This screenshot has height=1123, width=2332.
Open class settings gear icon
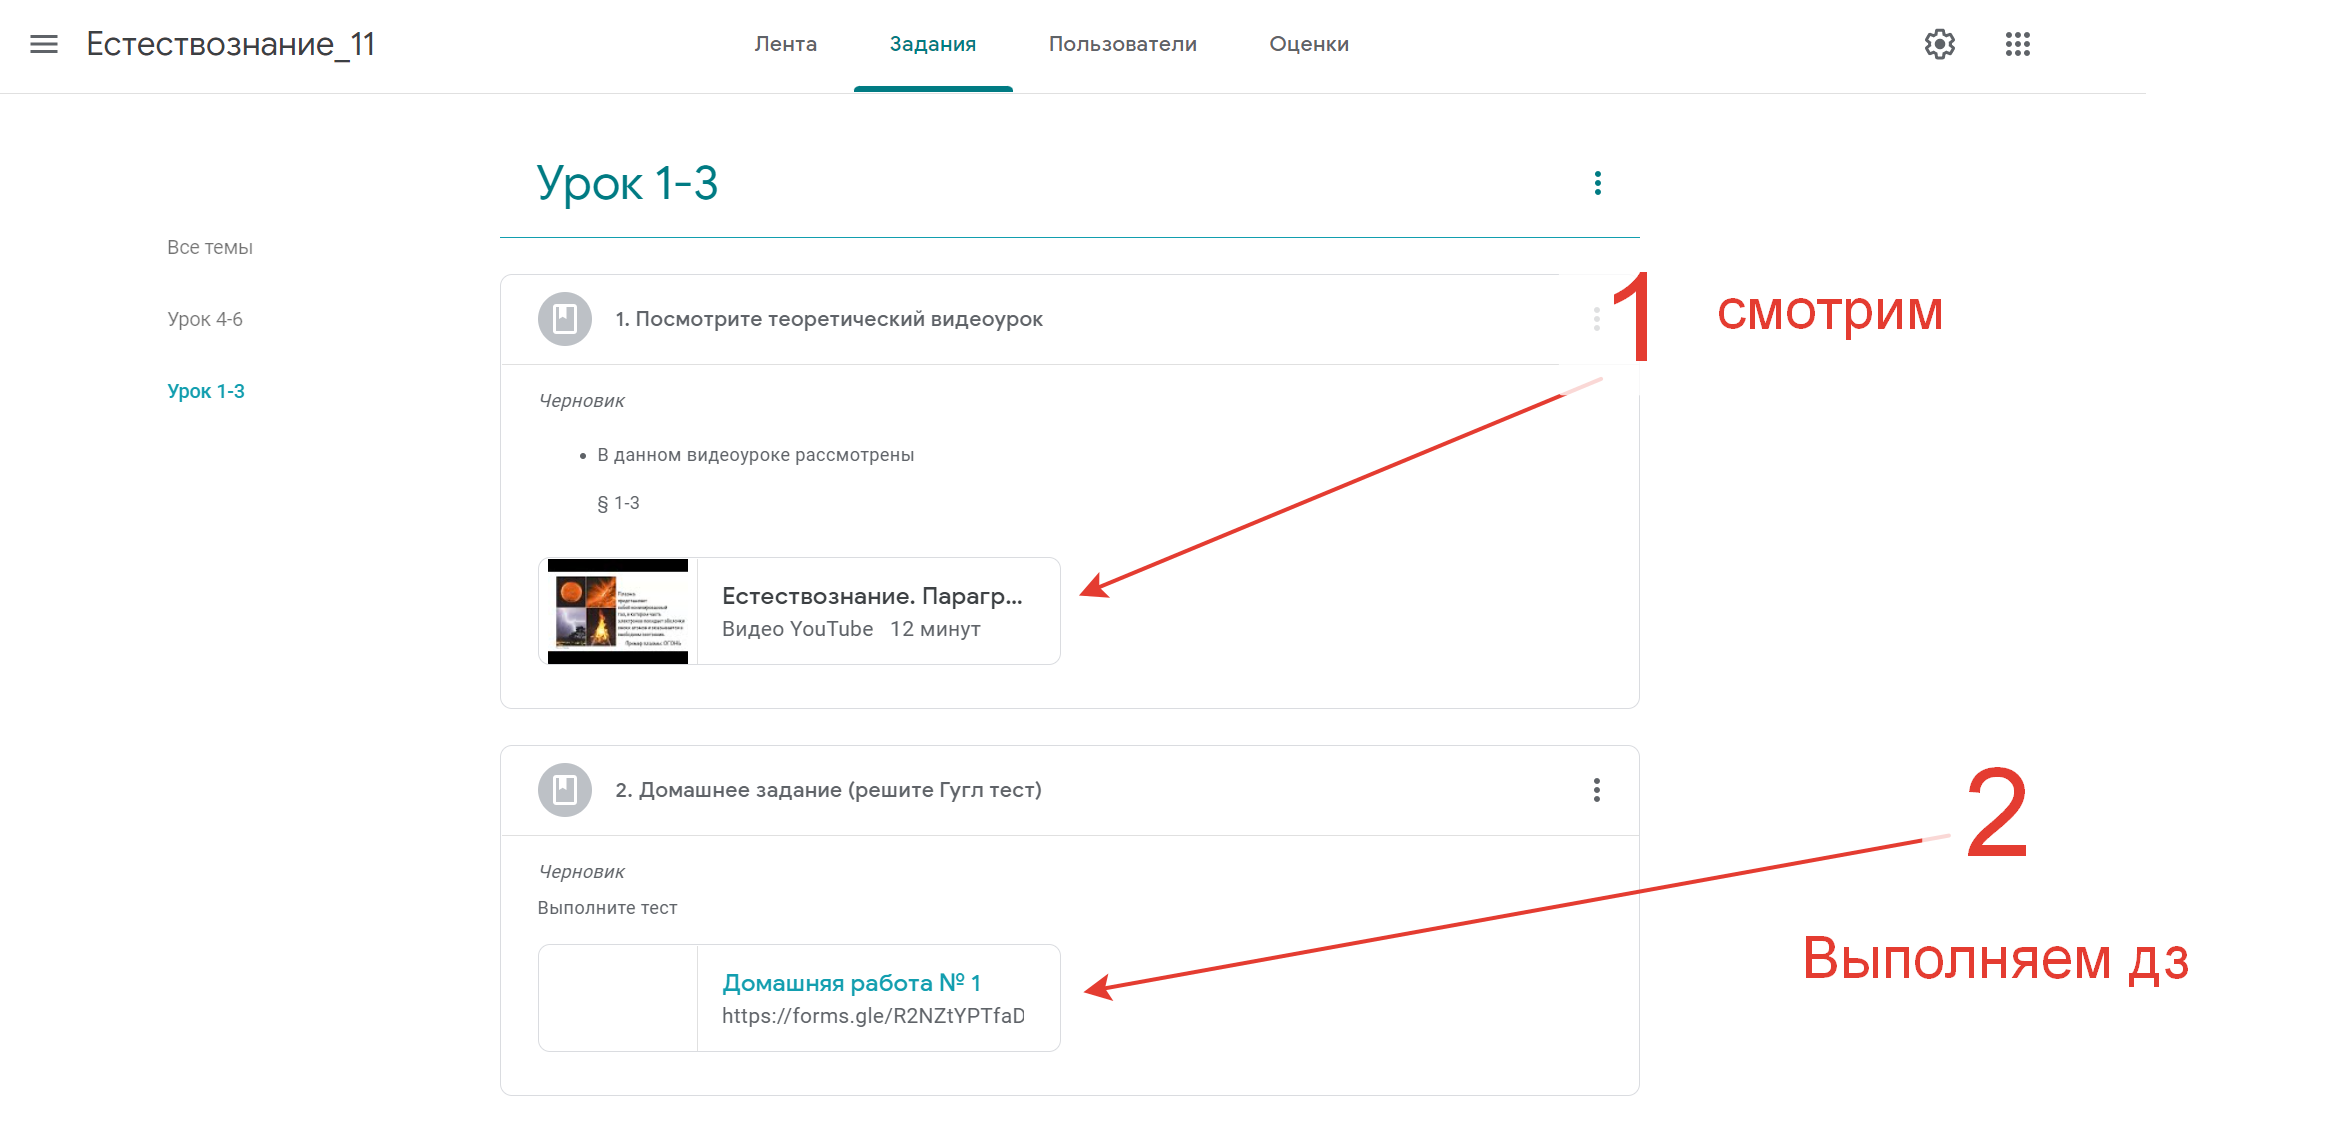[x=1939, y=44]
